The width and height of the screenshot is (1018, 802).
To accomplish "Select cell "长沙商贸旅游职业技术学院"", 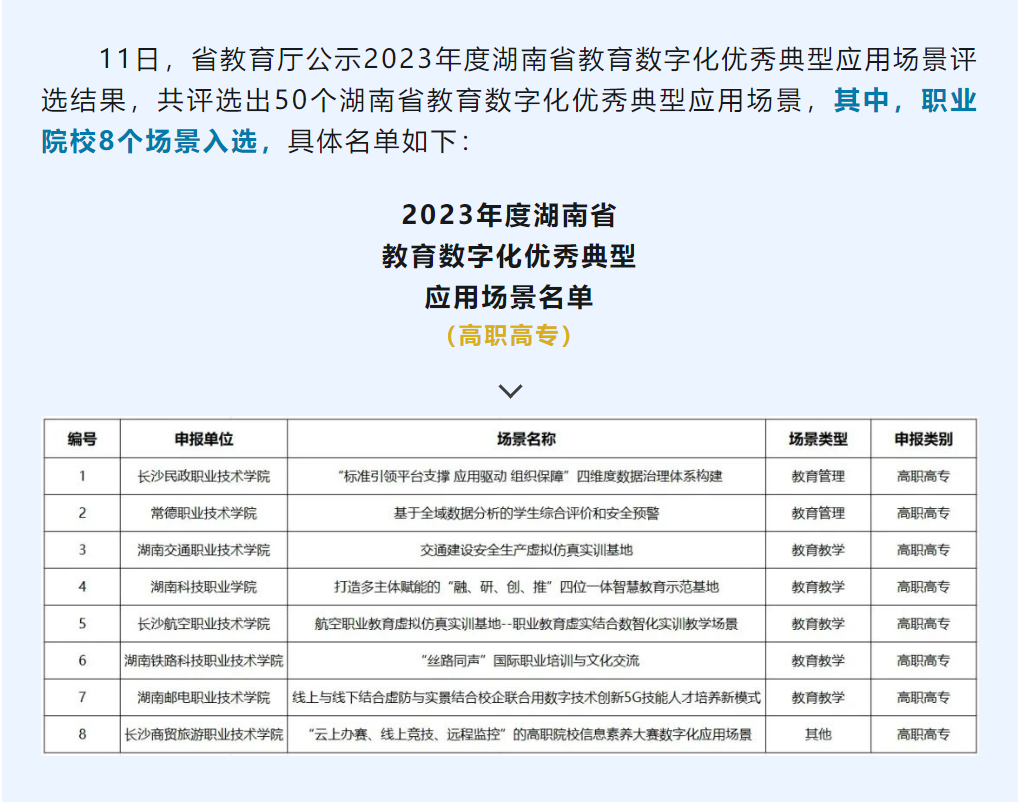I will click(204, 734).
